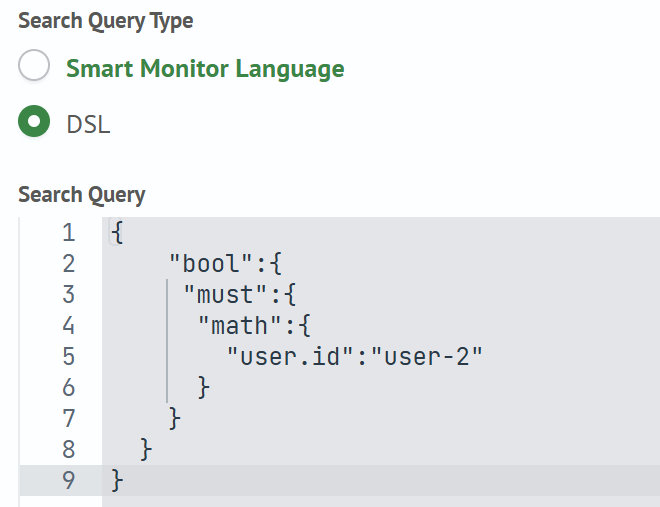
Task: Click the closing brace on line 7
Action: pyautogui.click(x=174, y=419)
